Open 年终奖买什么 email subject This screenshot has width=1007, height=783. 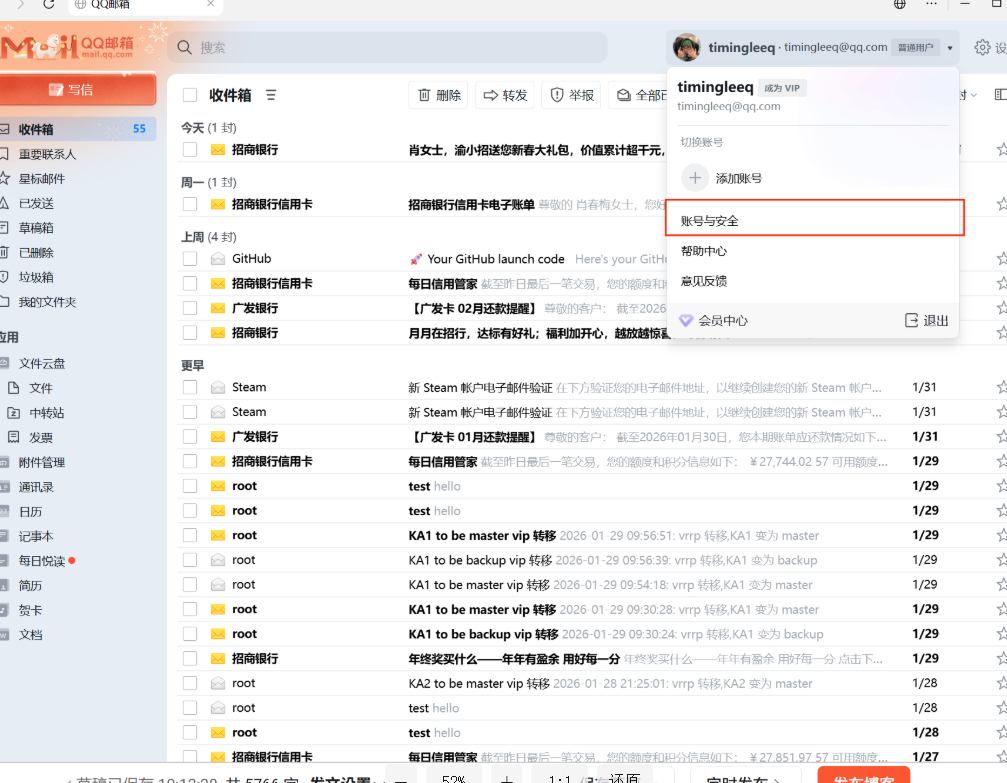514,658
